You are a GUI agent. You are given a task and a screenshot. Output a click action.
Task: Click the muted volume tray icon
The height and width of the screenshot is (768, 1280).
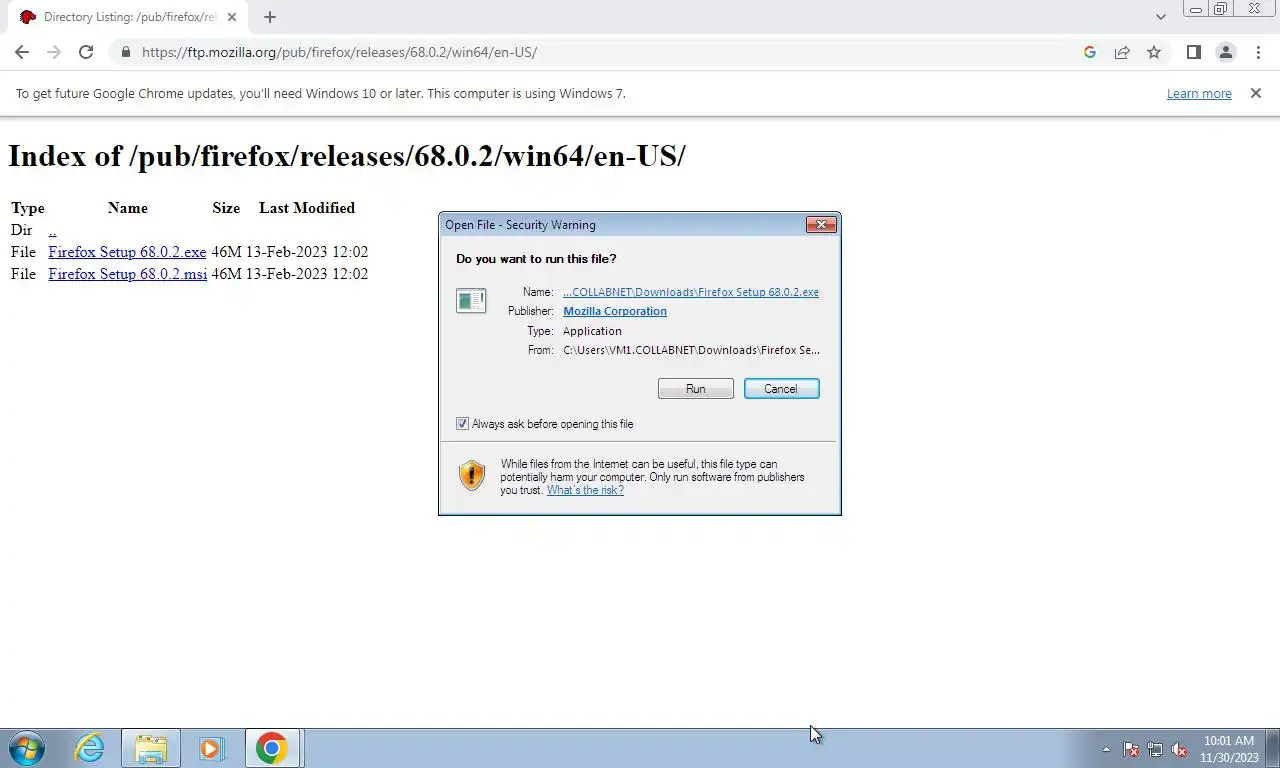click(1179, 749)
